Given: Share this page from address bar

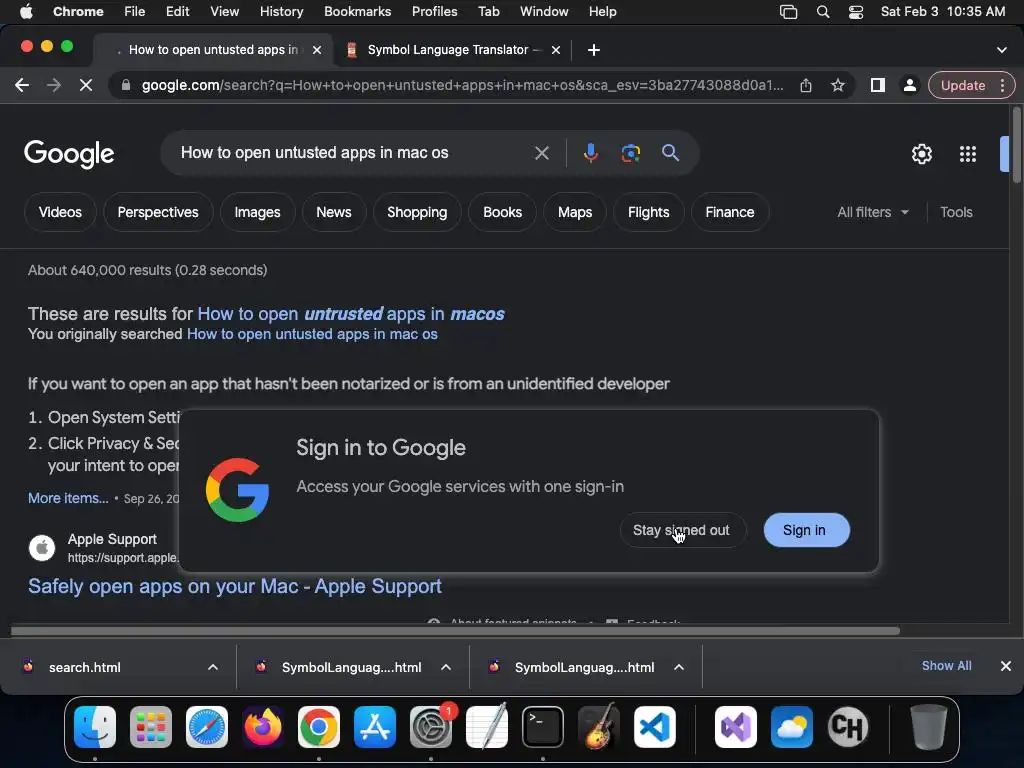Looking at the screenshot, I should pyautogui.click(x=806, y=85).
